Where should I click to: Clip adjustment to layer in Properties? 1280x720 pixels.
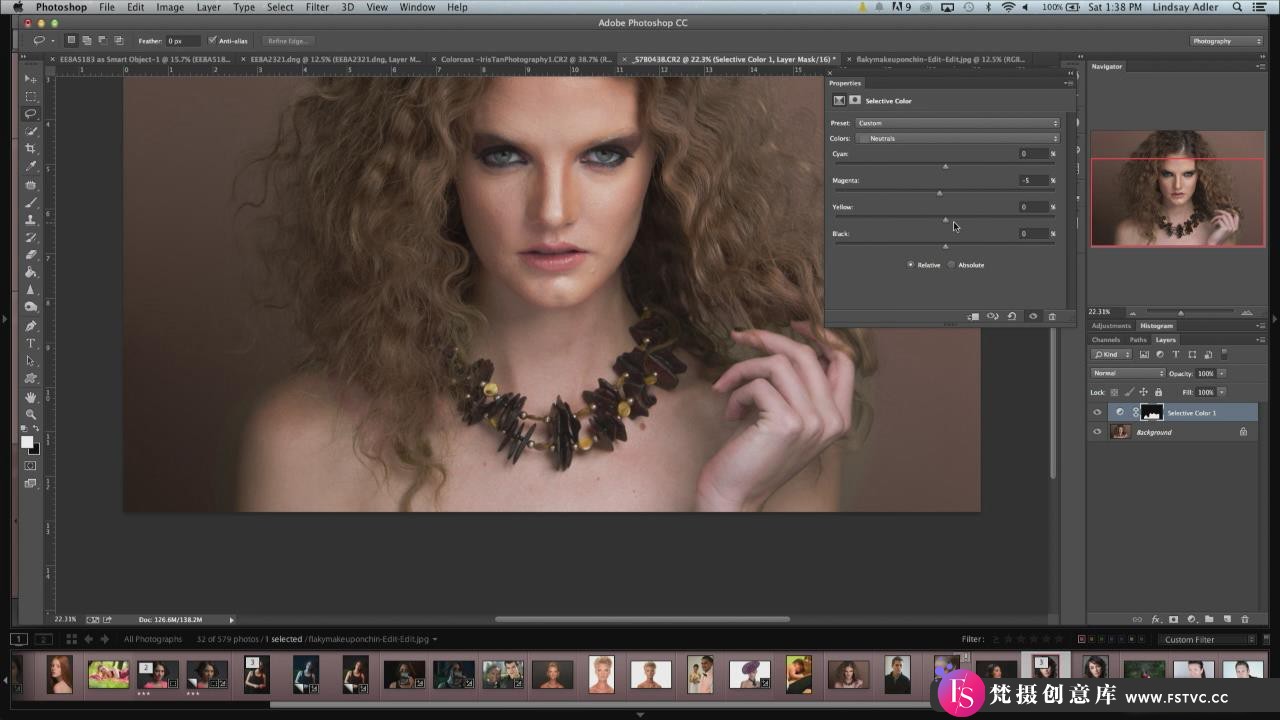pyautogui.click(x=973, y=316)
